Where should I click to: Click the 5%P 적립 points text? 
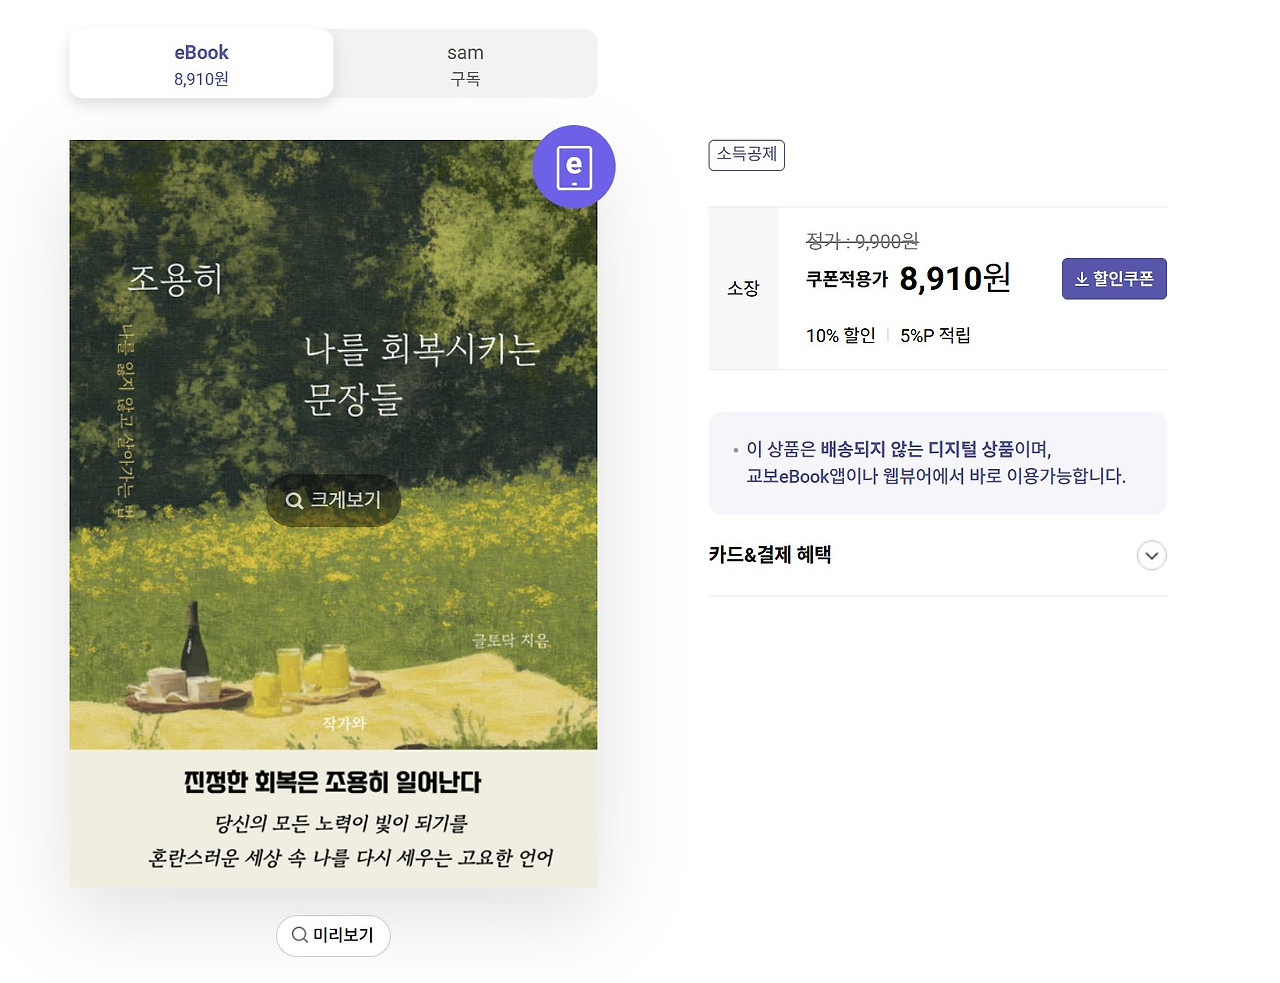[x=935, y=335]
